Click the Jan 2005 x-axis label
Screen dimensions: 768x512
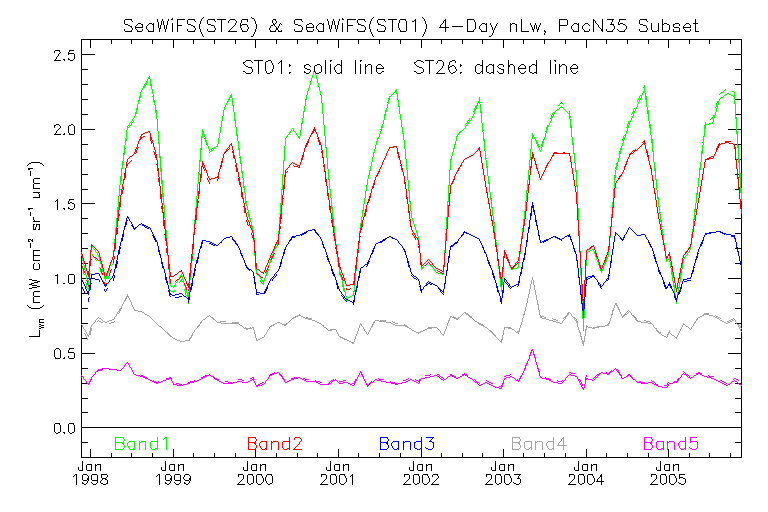coord(668,473)
